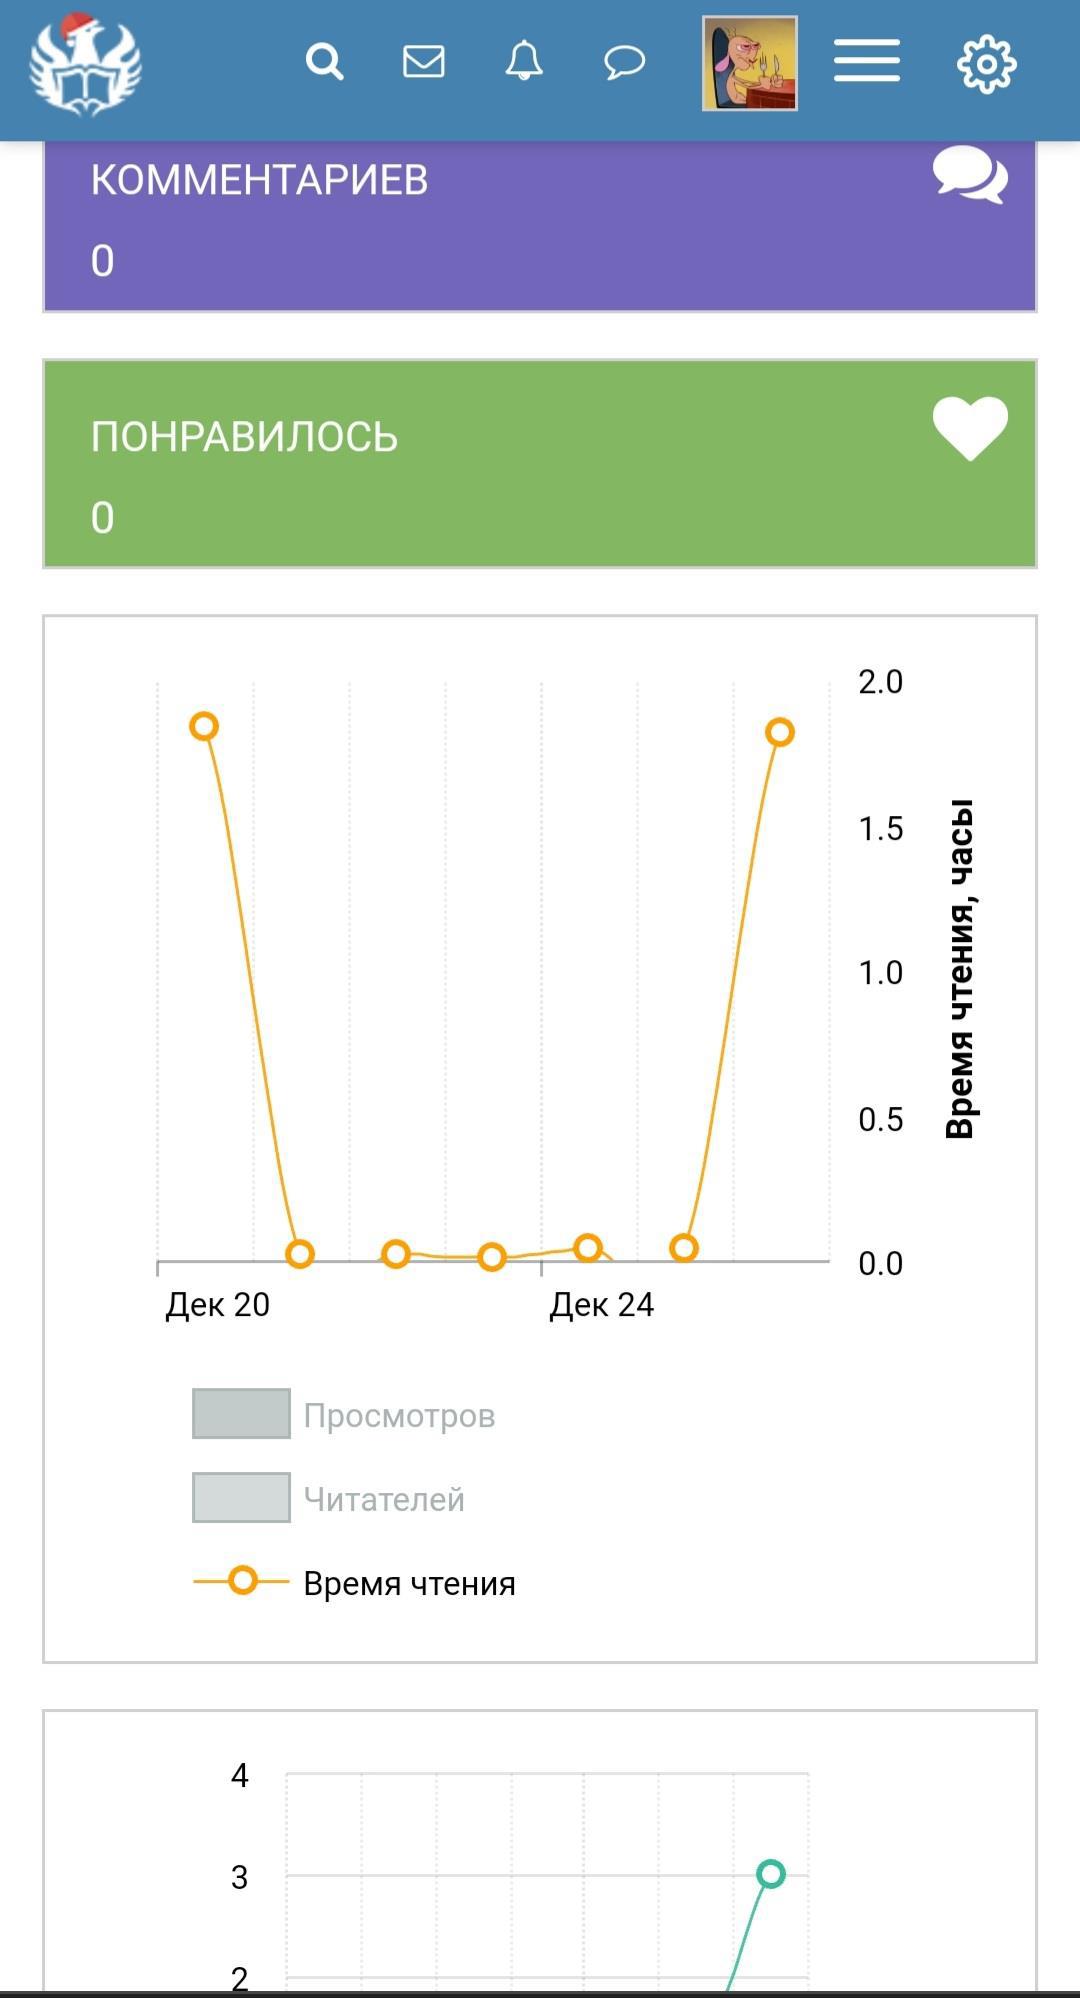Click the site eagle logo
Image resolution: width=1080 pixels, height=1998 pixels.
[x=85, y=65]
